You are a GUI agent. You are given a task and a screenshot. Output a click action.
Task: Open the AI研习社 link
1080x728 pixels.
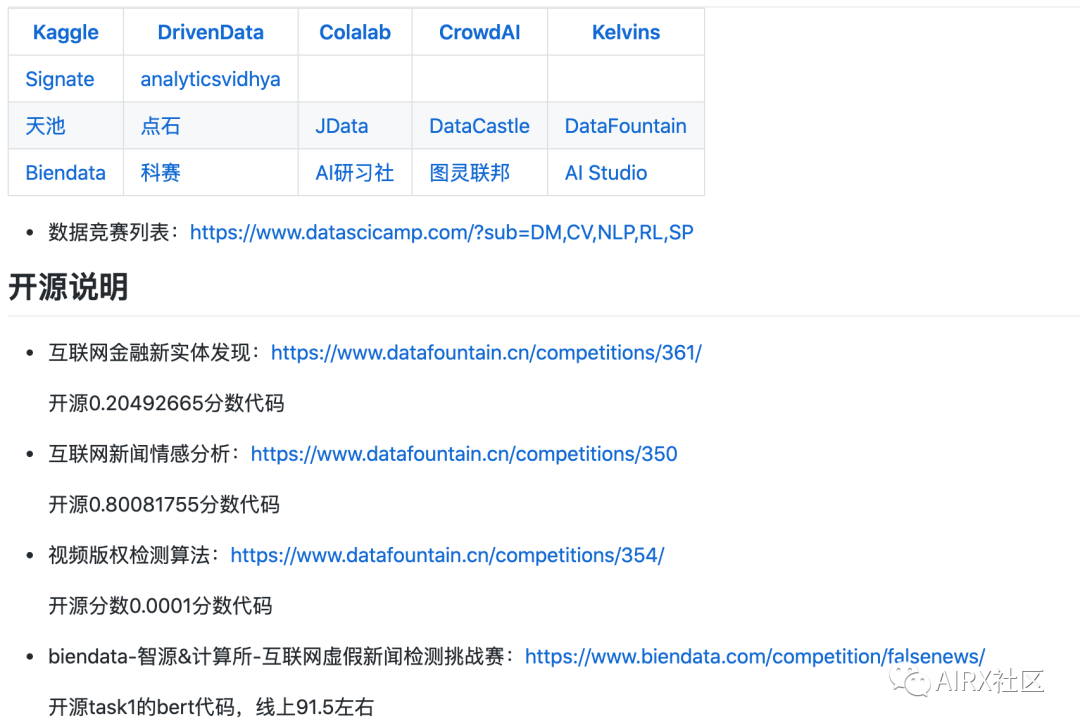(355, 173)
